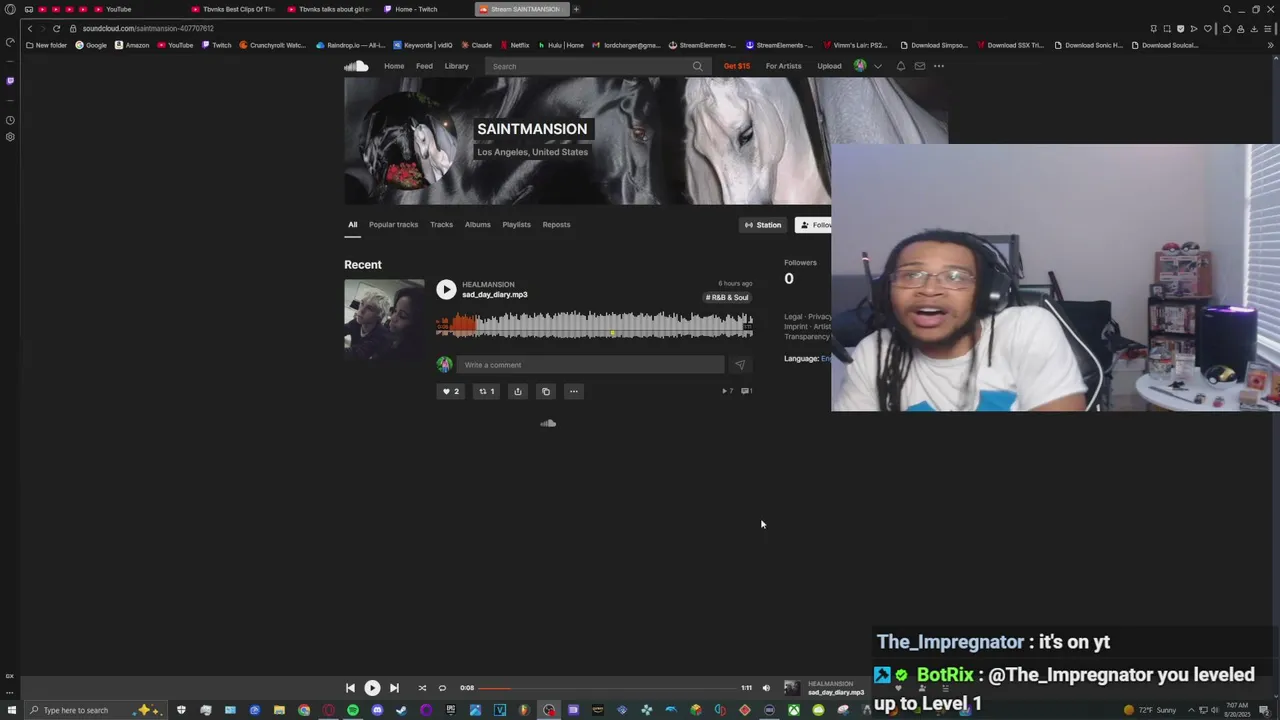The width and height of the screenshot is (1280, 720).
Task: Switch to the Home - Twitch tab
Action: click(x=416, y=9)
